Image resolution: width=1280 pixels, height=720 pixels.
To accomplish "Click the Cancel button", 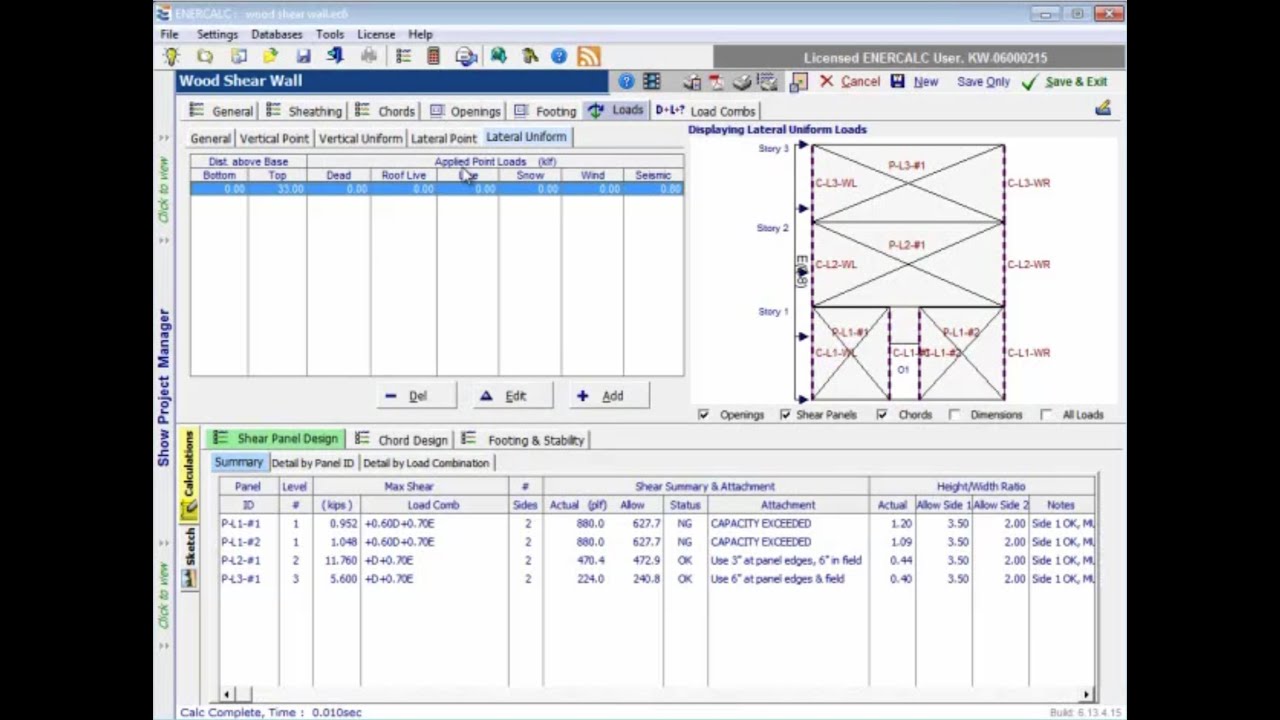I will [x=850, y=82].
